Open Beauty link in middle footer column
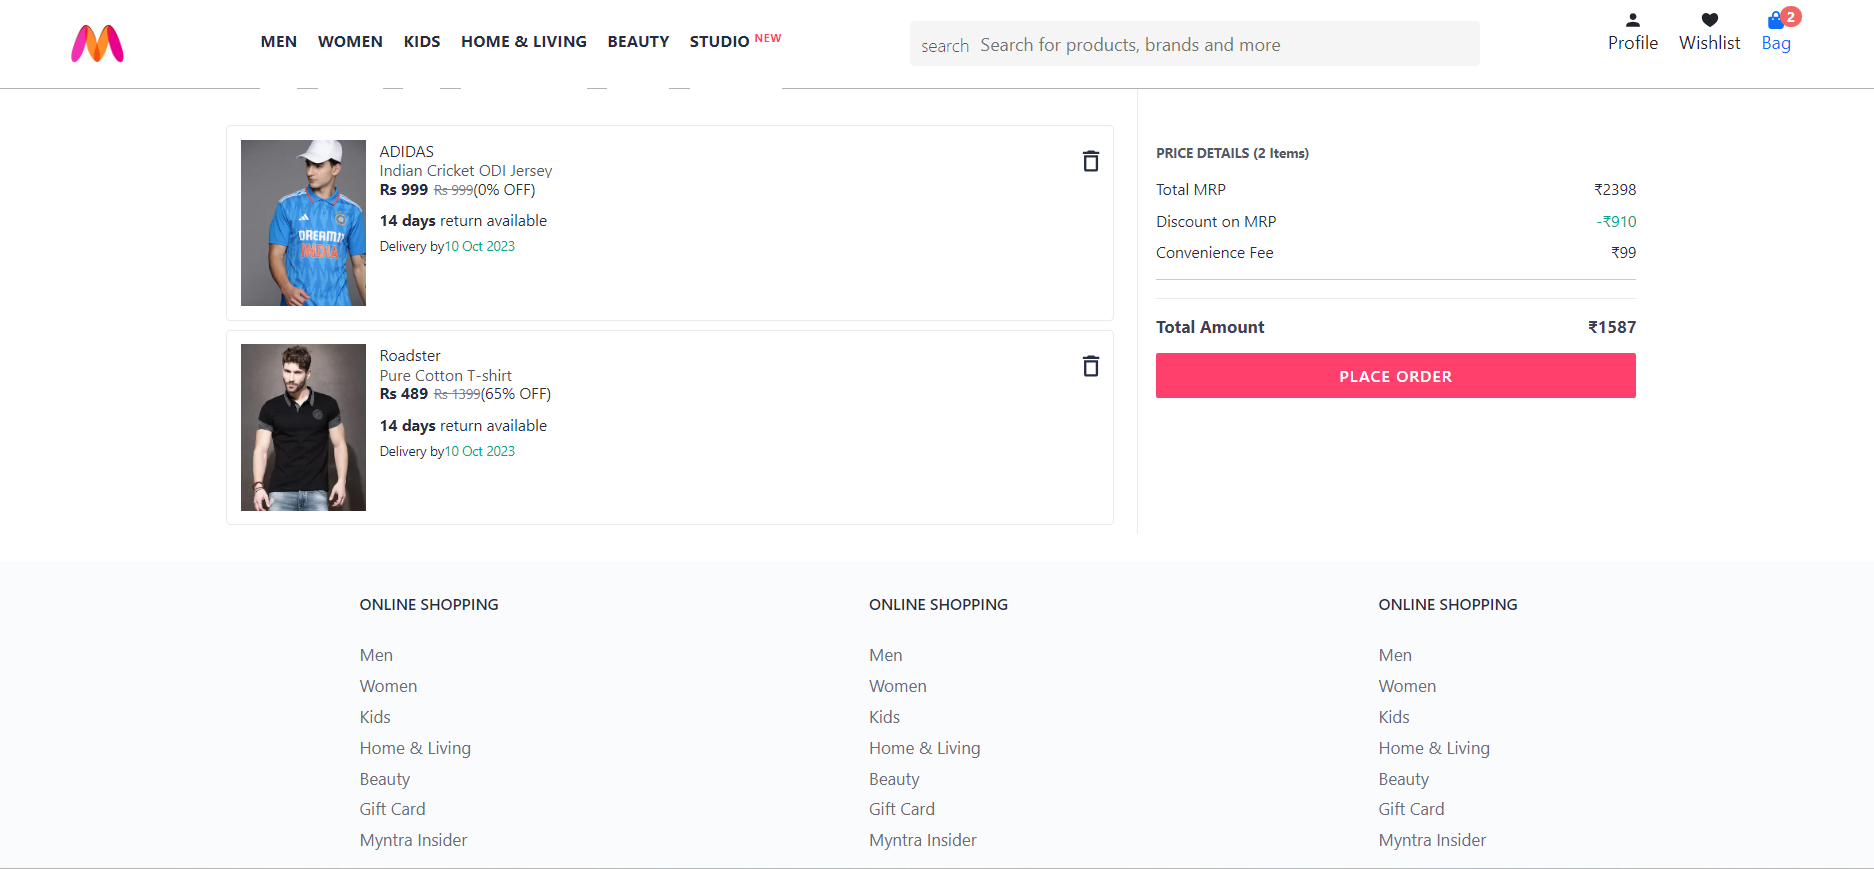Screen dimensions: 1874x869 tap(894, 779)
